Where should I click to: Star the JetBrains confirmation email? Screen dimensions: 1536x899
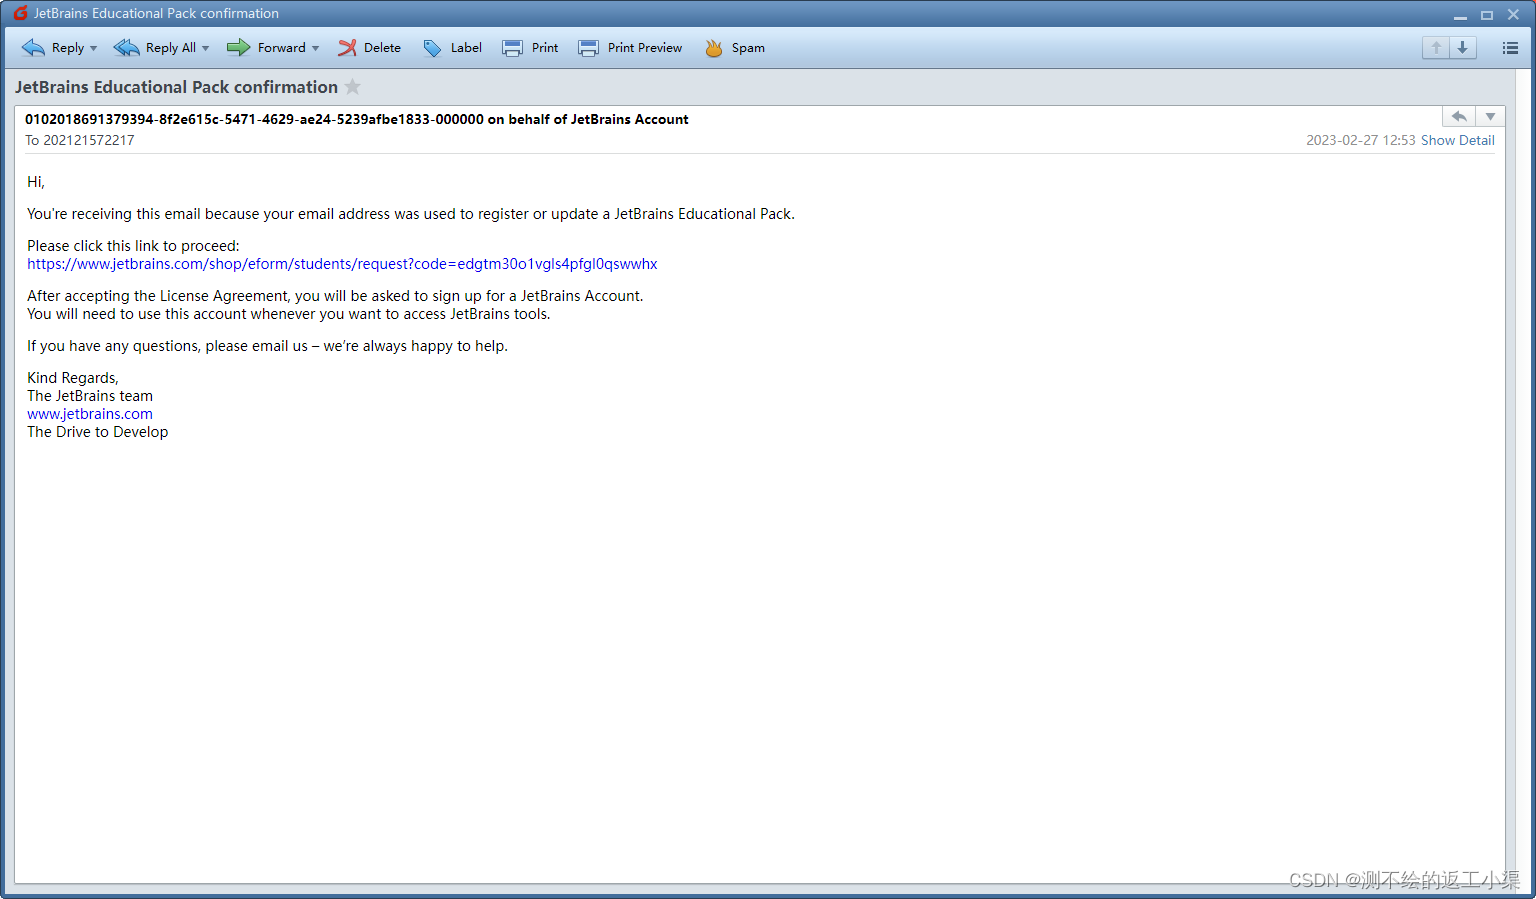pyautogui.click(x=352, y=87)
